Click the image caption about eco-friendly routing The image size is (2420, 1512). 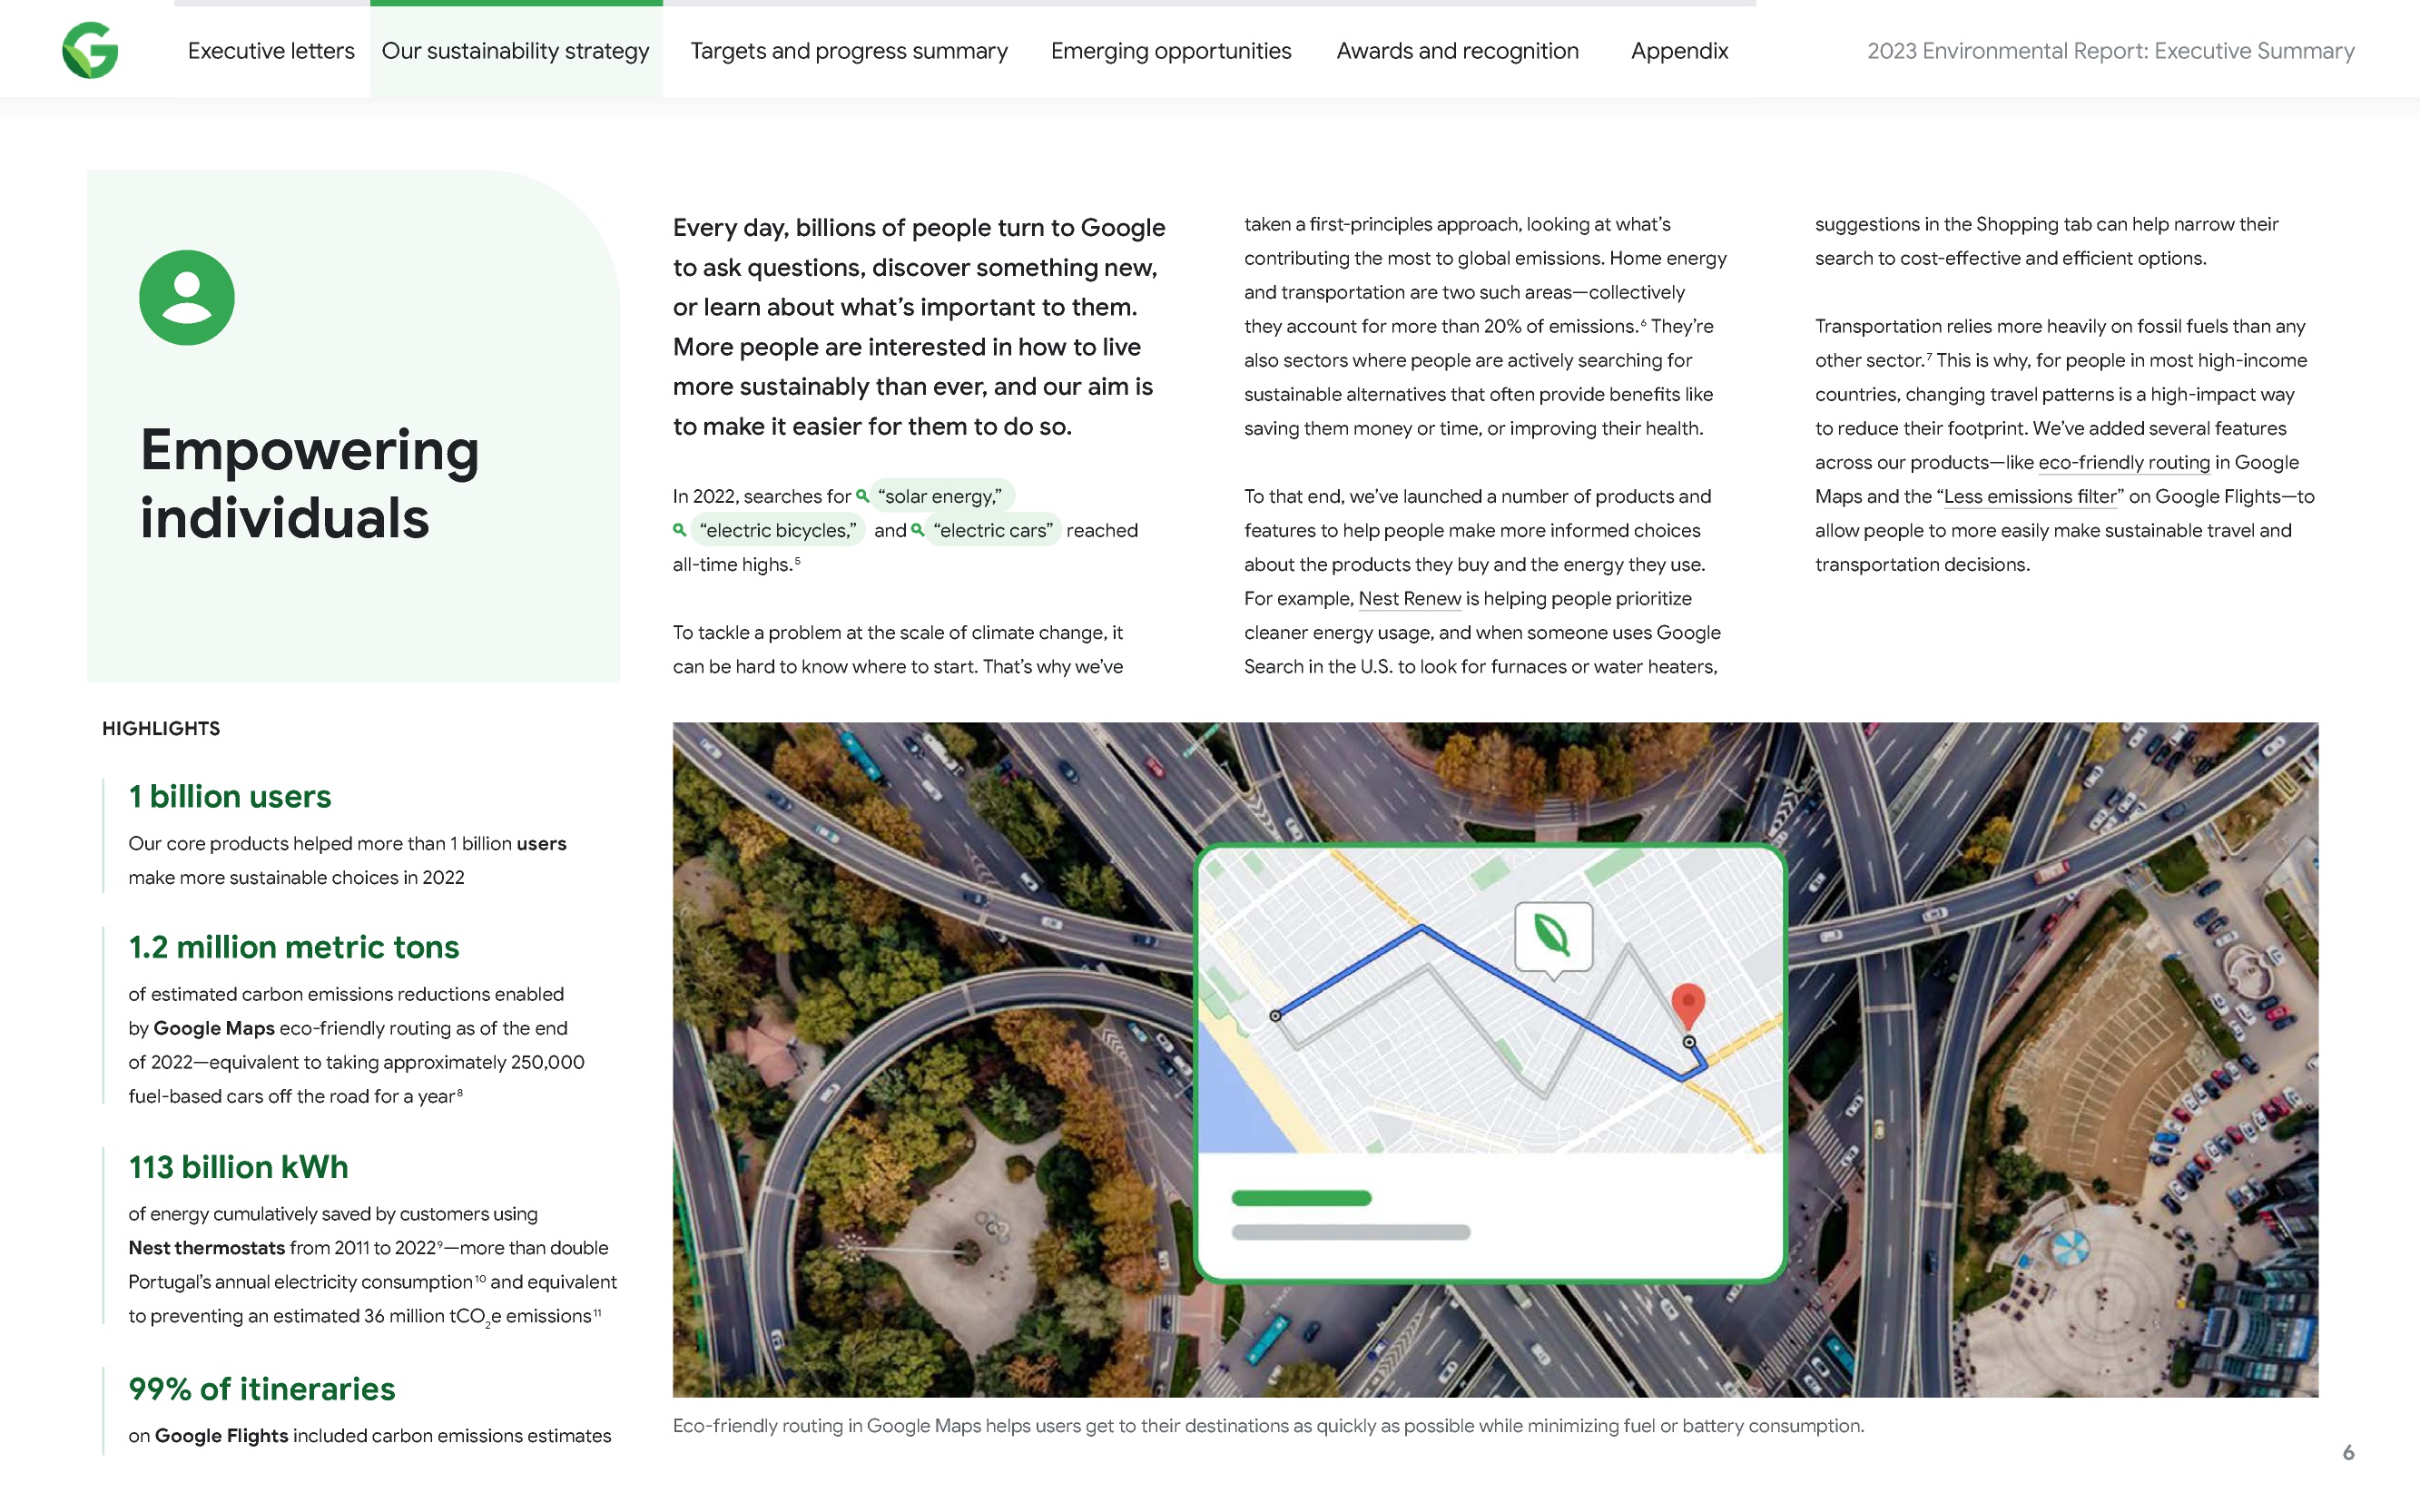point(1268,1426)
